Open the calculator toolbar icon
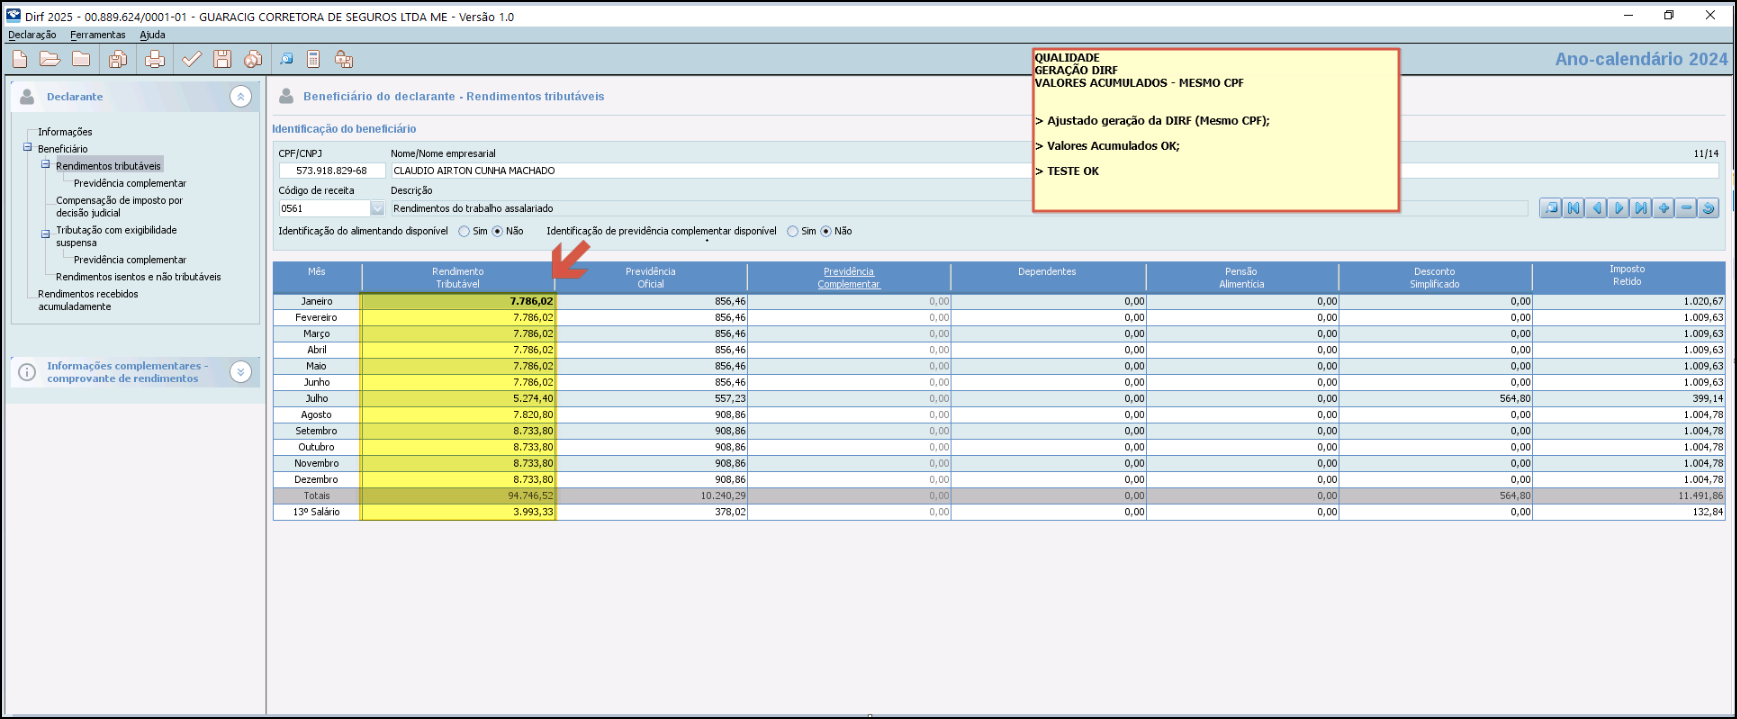This screenshot has height=719, width=1737. [x=313, y=59]
